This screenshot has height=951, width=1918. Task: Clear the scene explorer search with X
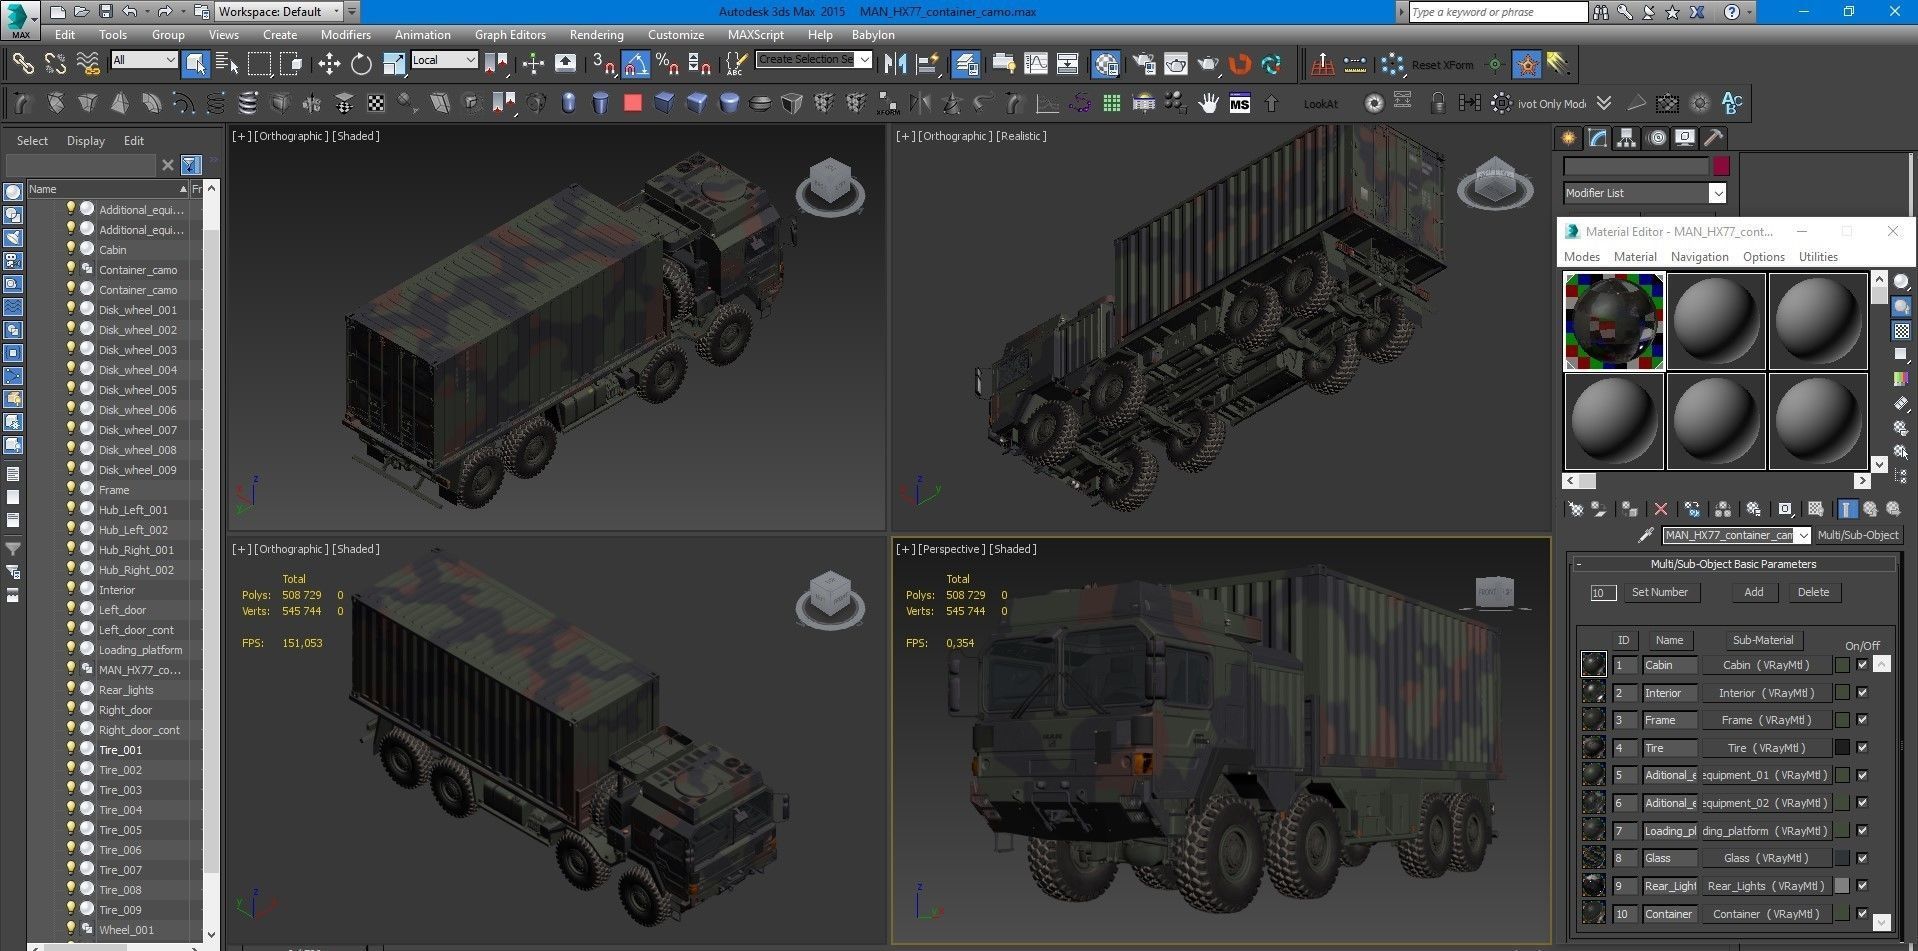[x=168, y=165]
